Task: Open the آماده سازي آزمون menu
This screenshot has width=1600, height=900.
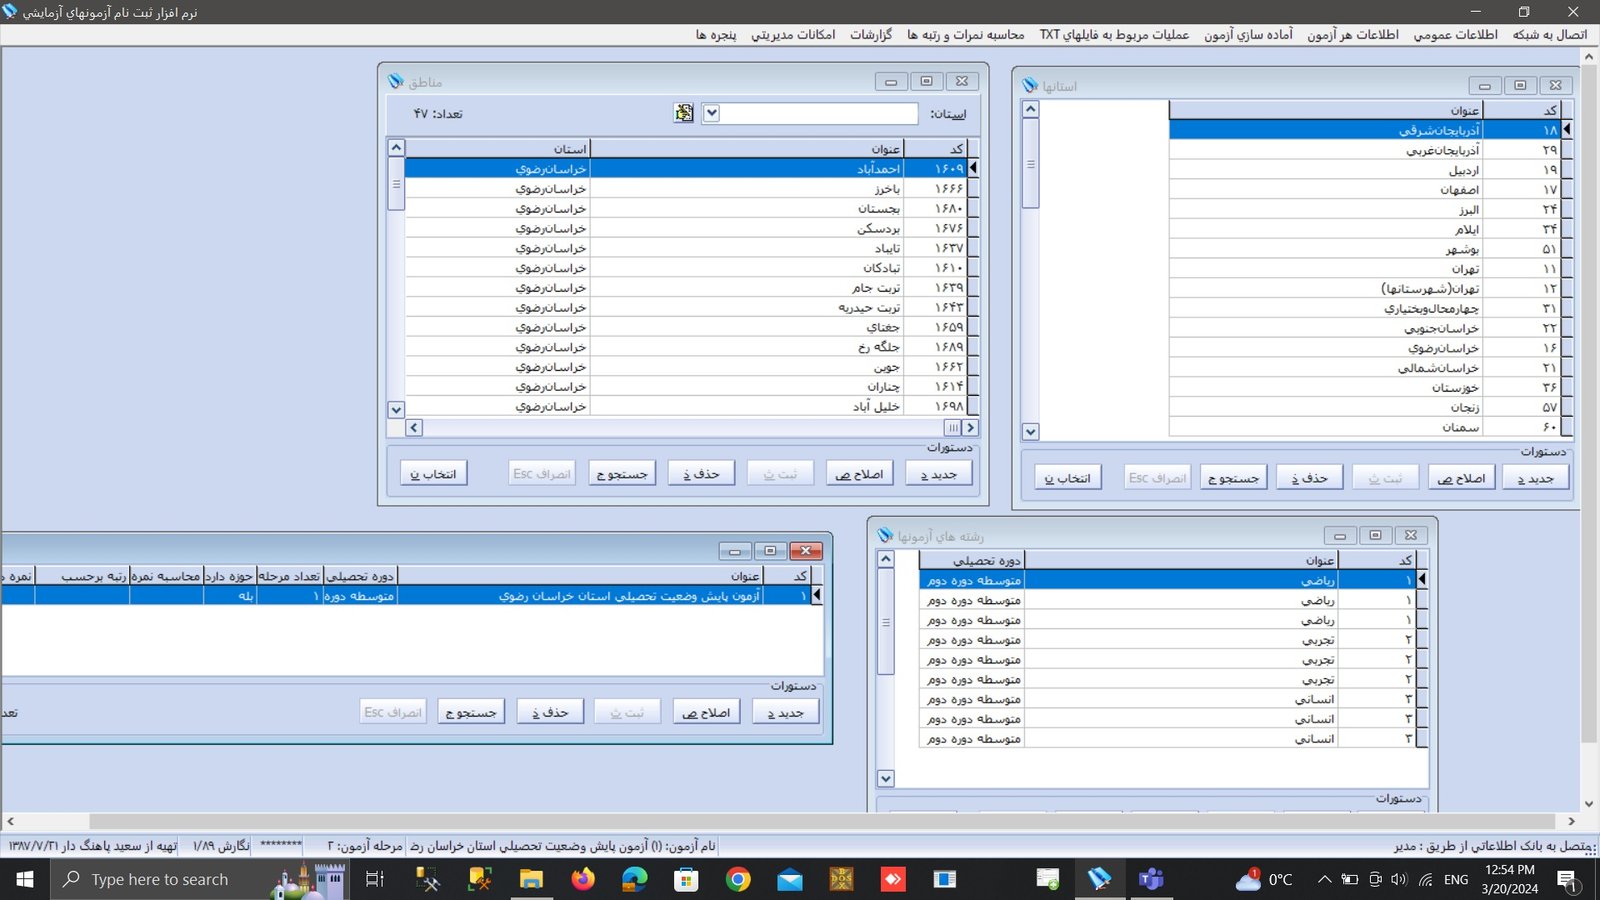Action: click(1248, 34)
